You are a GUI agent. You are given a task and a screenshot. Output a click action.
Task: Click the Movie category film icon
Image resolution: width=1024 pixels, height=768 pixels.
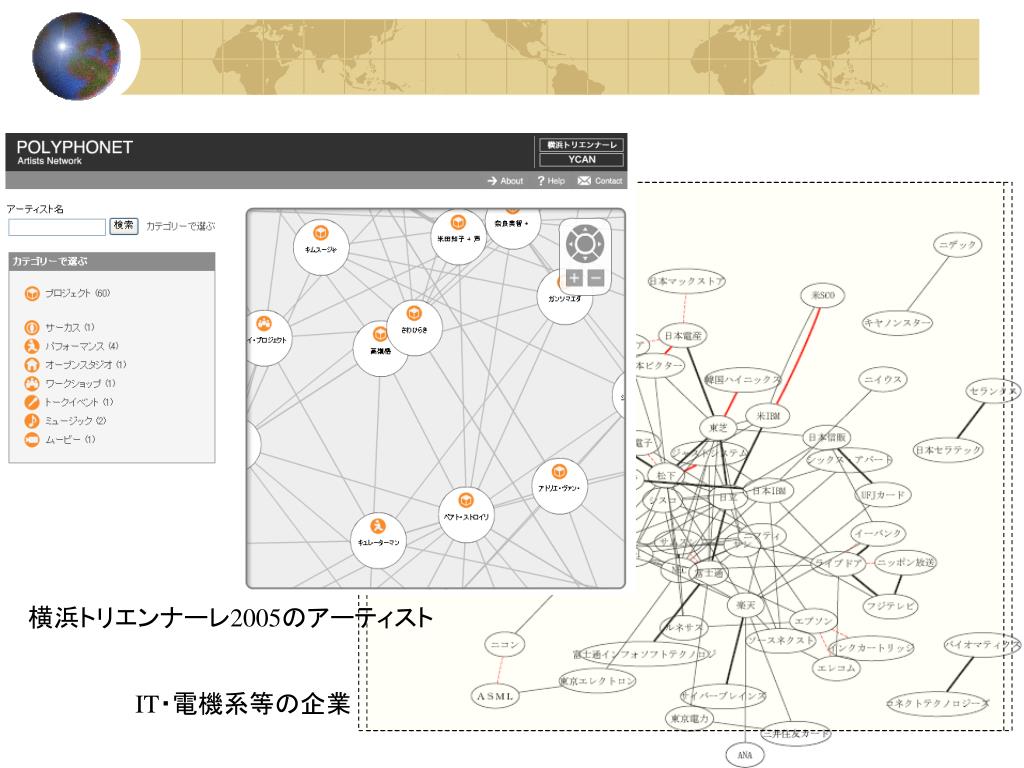32,440
